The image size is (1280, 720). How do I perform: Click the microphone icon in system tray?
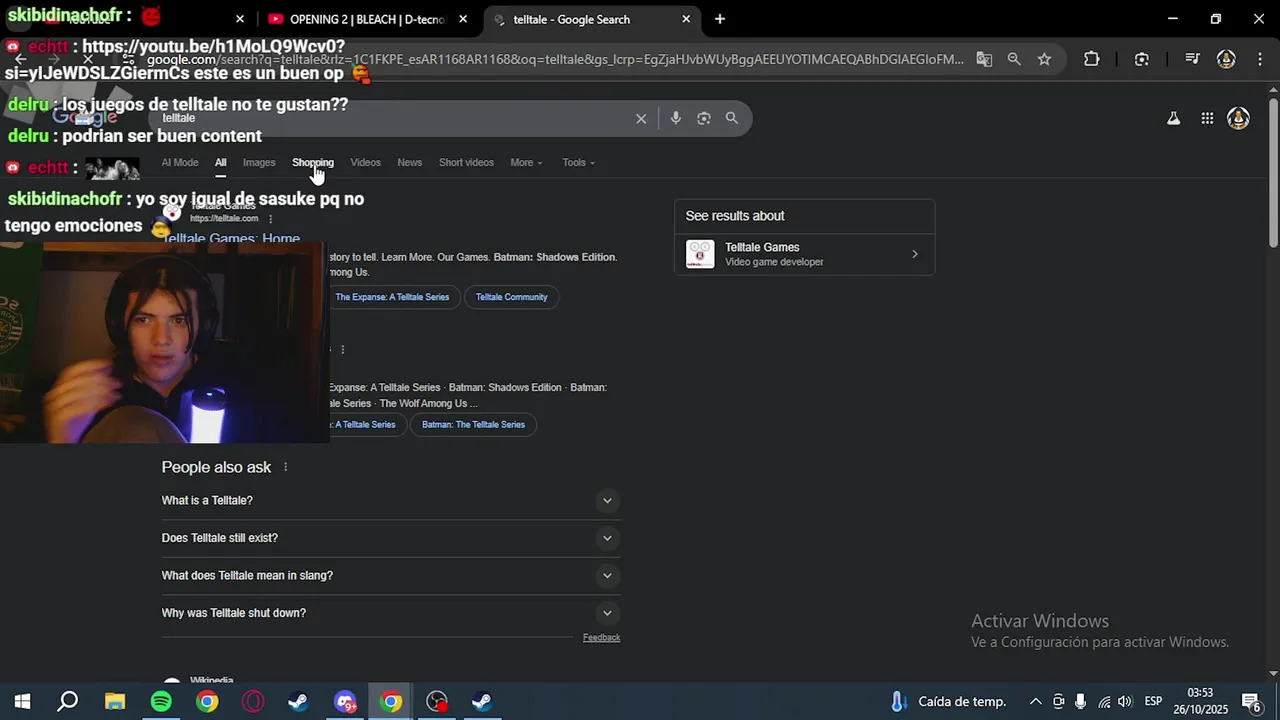(x=1081, y=702)
